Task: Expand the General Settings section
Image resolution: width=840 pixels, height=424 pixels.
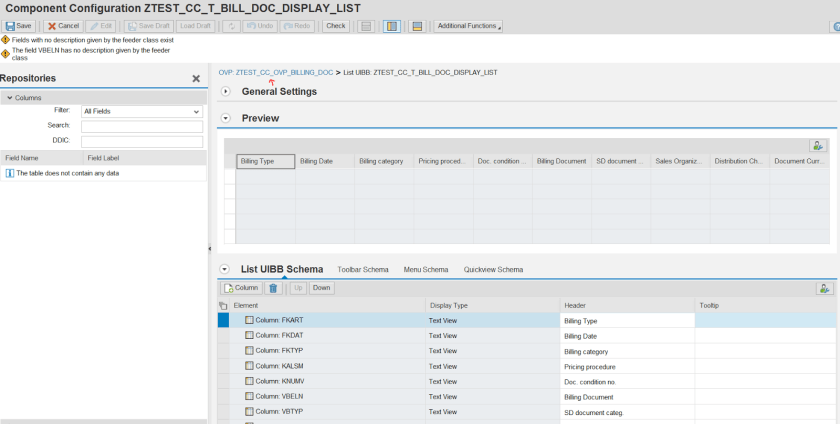Action: point(225,92)
